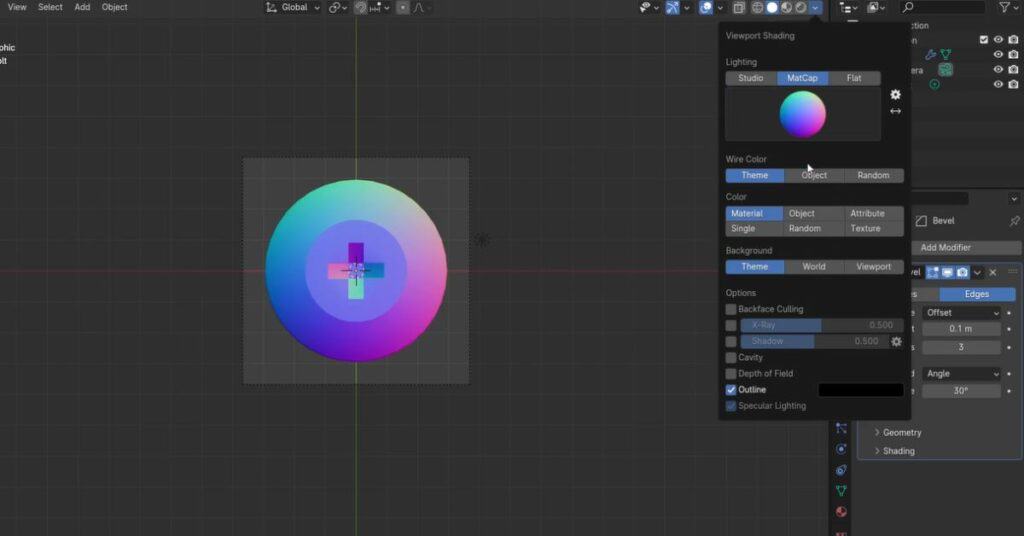1024x536 pixels.
Task: Select solid viewport shading mode
Action: point(772,8)
